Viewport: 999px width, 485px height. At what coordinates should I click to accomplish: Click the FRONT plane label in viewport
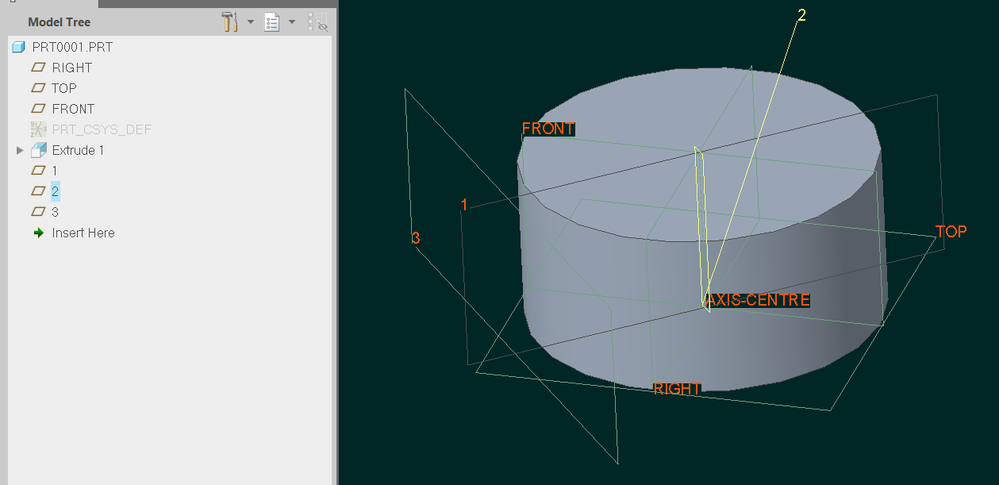[548, 129]
